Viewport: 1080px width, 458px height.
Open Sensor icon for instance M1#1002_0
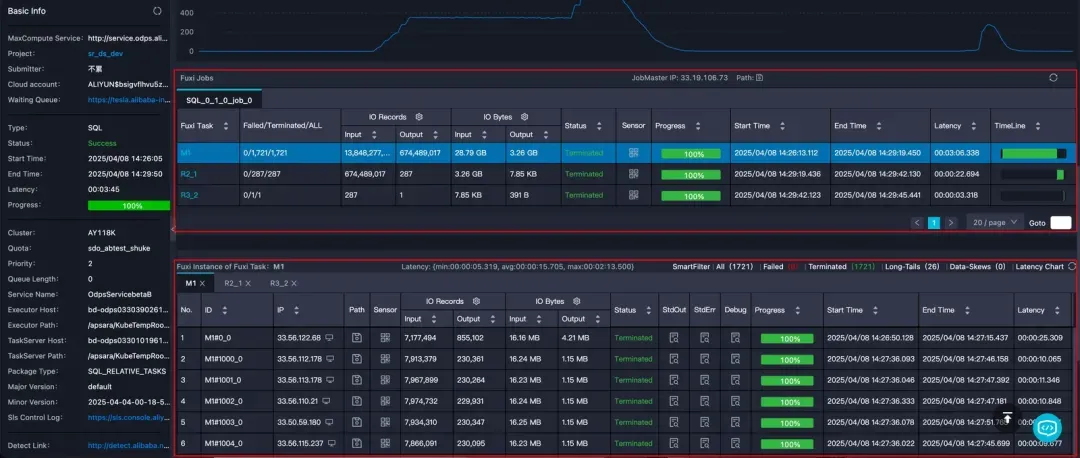click(385, 401)
